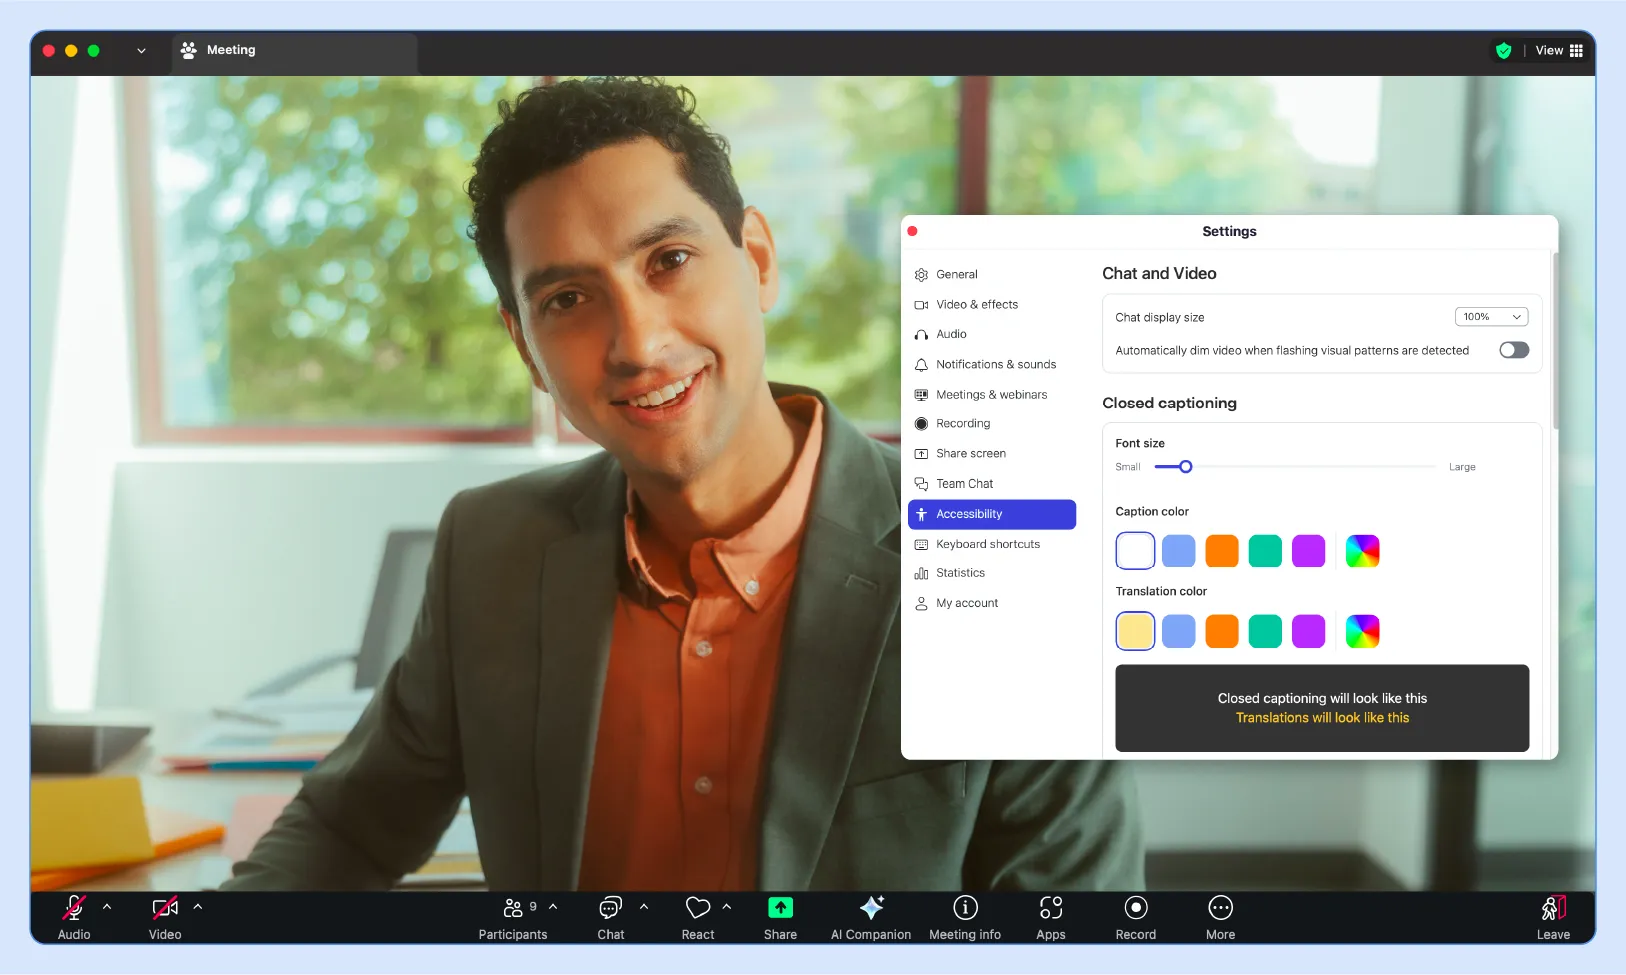The image size is (1626, 975).
Task: Expand the Video options chevron
Action: point(198,908)
